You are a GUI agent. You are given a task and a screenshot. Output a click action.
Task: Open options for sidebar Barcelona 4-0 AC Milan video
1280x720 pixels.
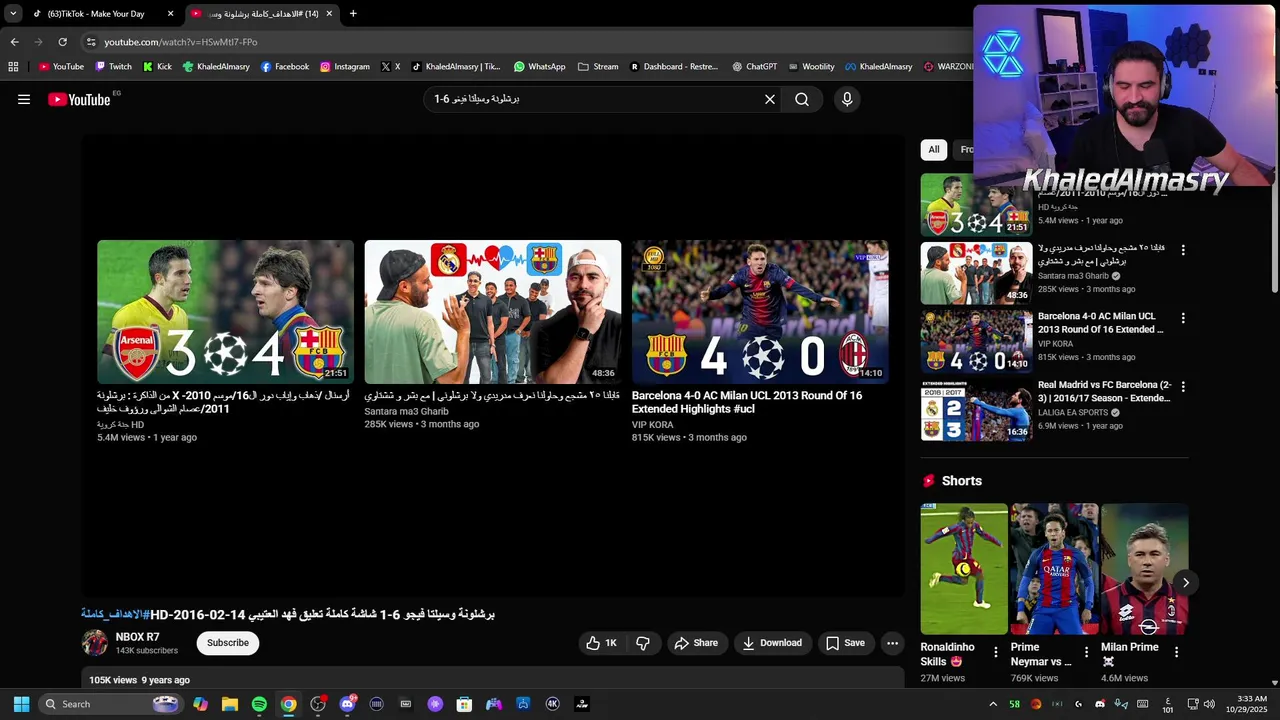click(1183, 318)
